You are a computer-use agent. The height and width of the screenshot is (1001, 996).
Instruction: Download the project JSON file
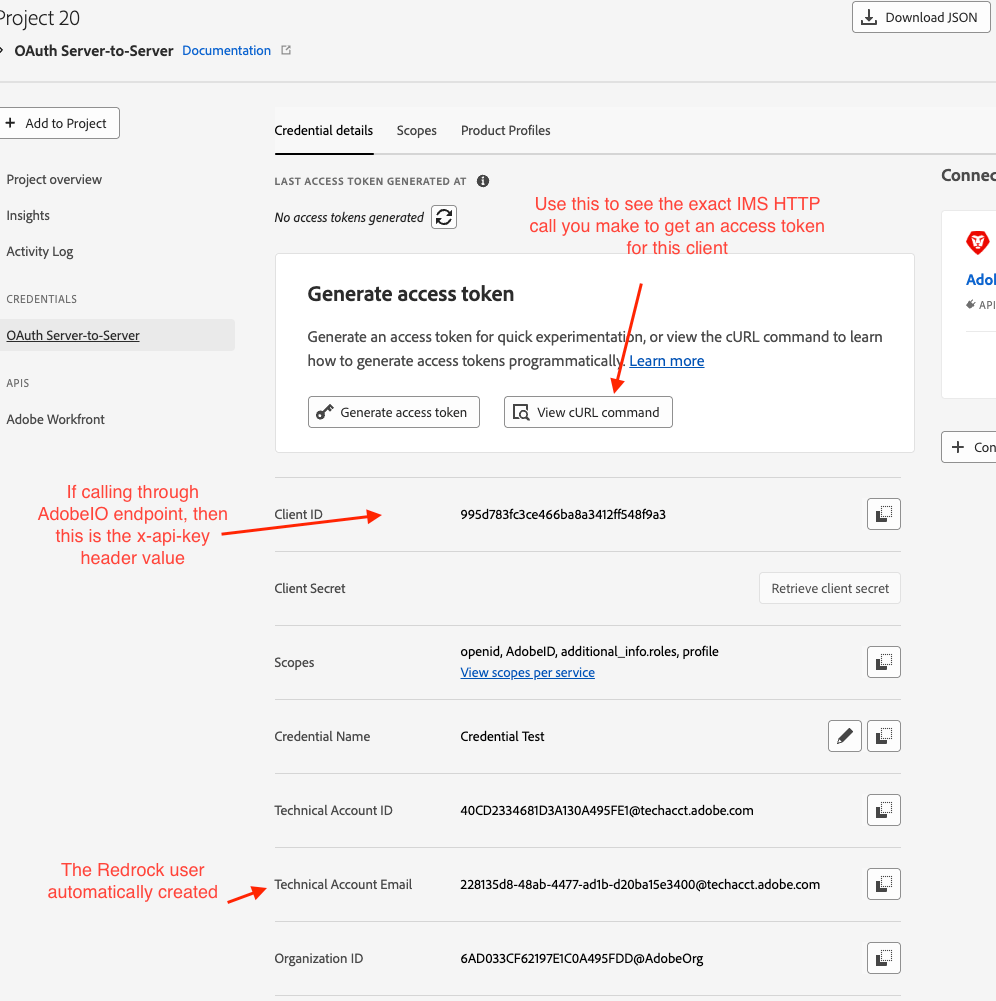[920, 17]
